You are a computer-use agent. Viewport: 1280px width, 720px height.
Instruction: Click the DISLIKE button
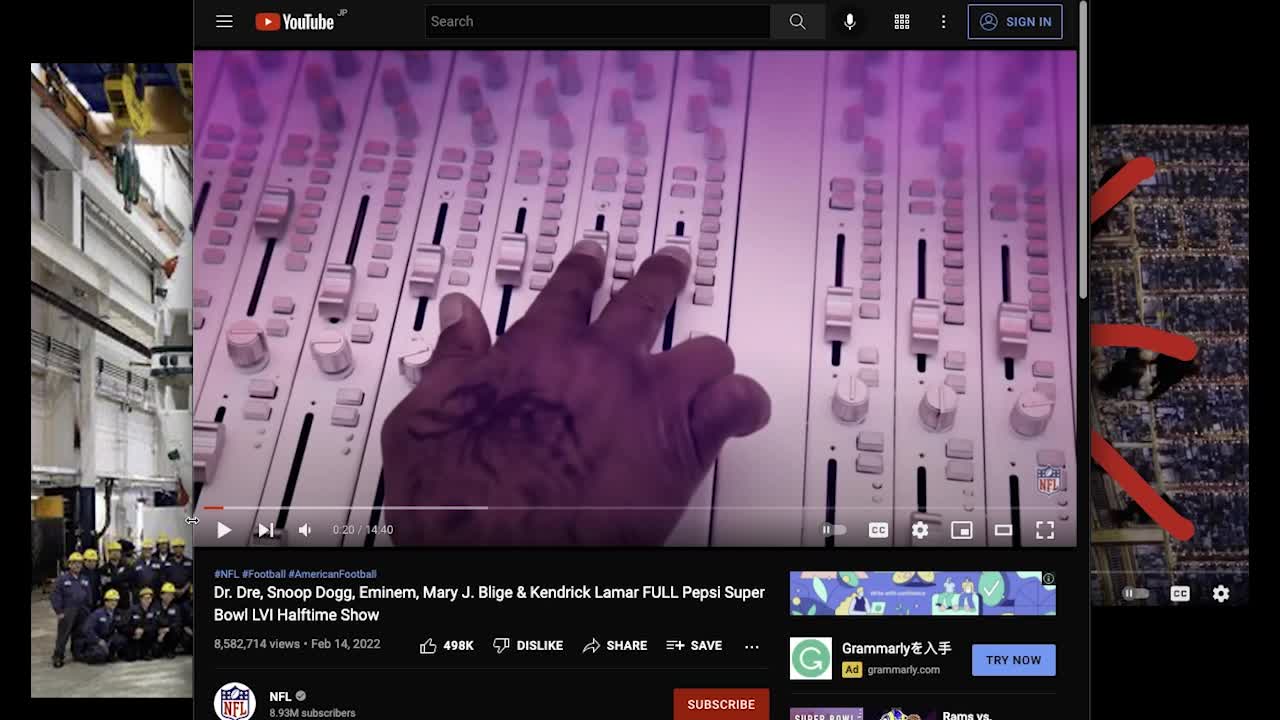[x=527, y=646]
